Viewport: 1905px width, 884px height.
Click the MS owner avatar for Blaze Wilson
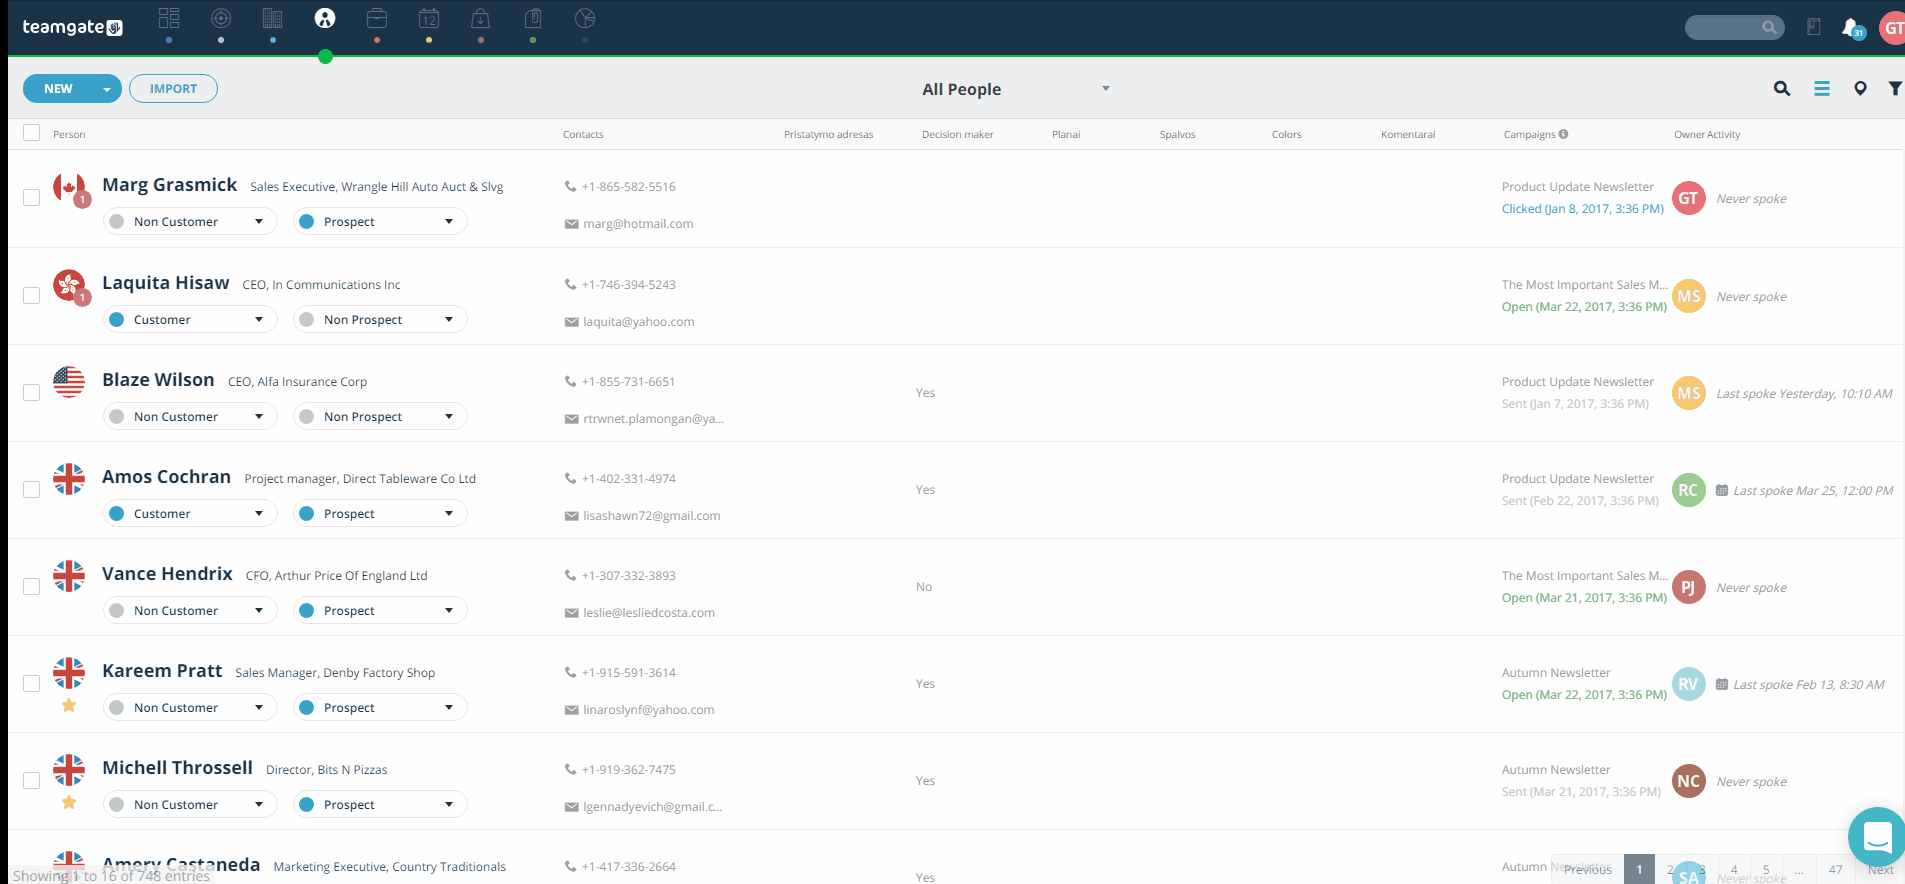click(x=1689, y=393)
